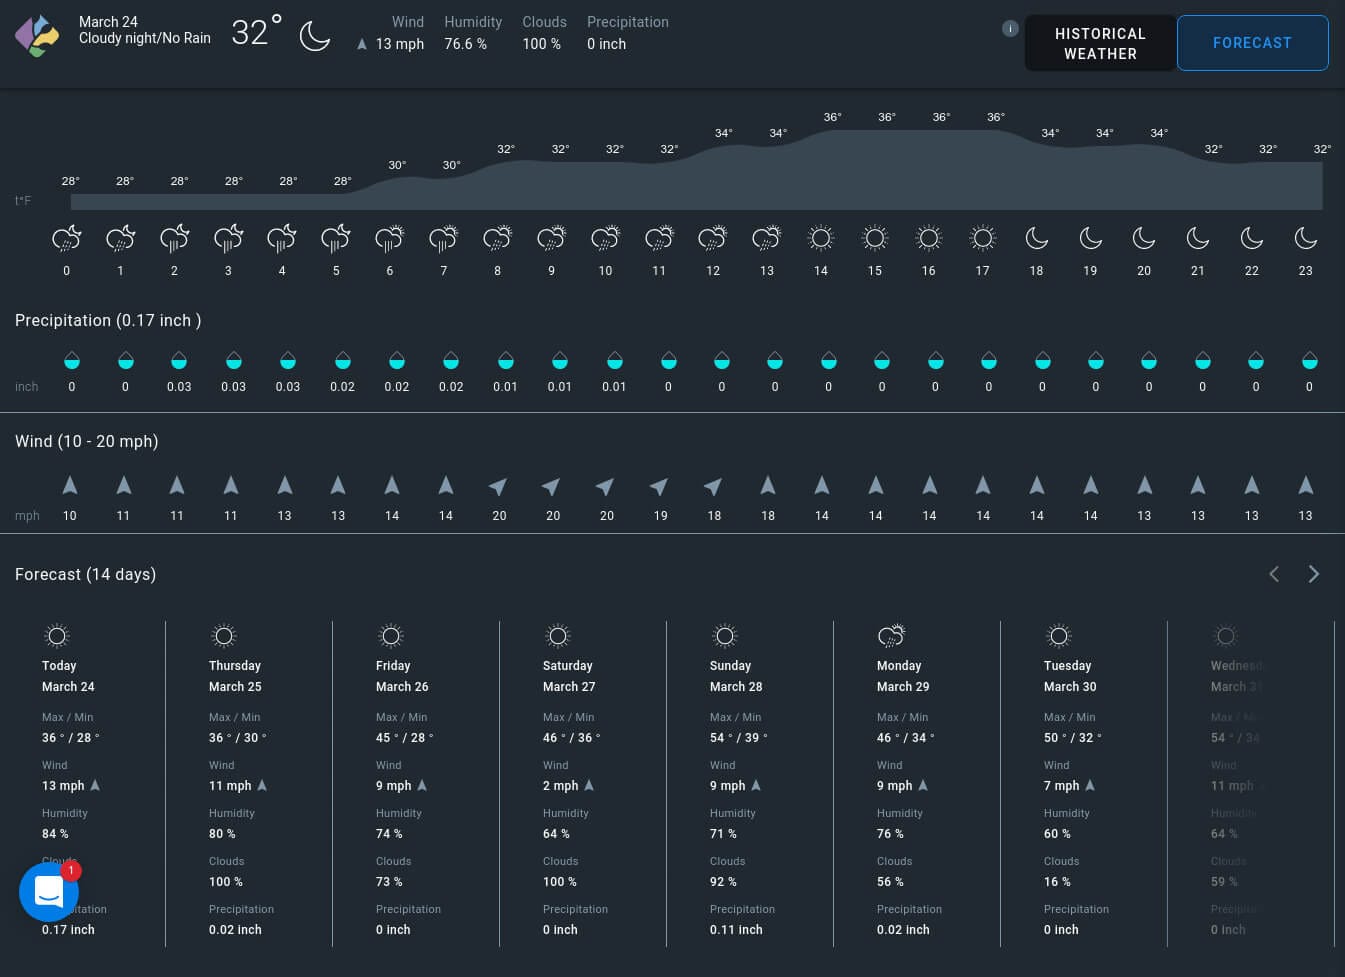
Task: Click the current temperature 32°
Action: pyautogui.click(x=257, y=32)
